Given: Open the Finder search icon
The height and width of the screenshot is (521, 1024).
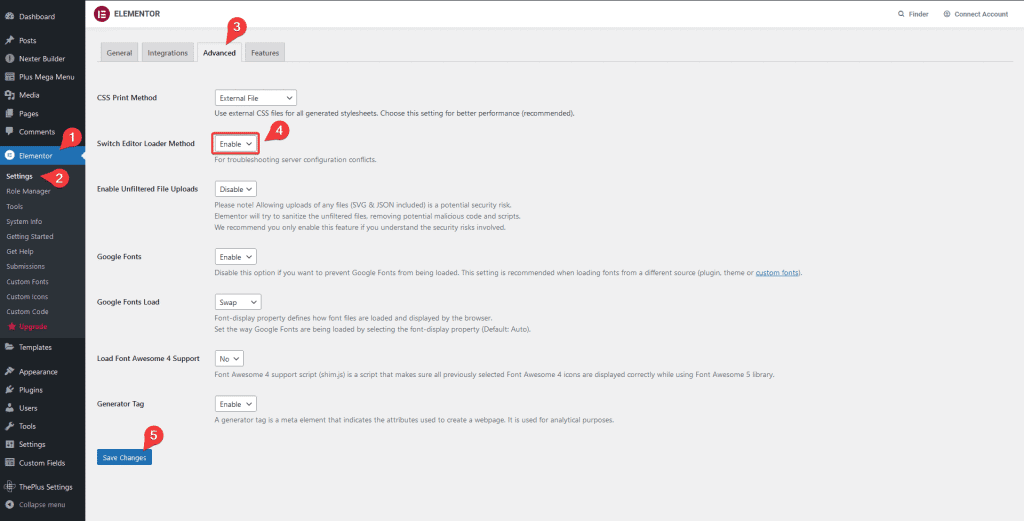Looking at the screenshot, I should (902, 14).
